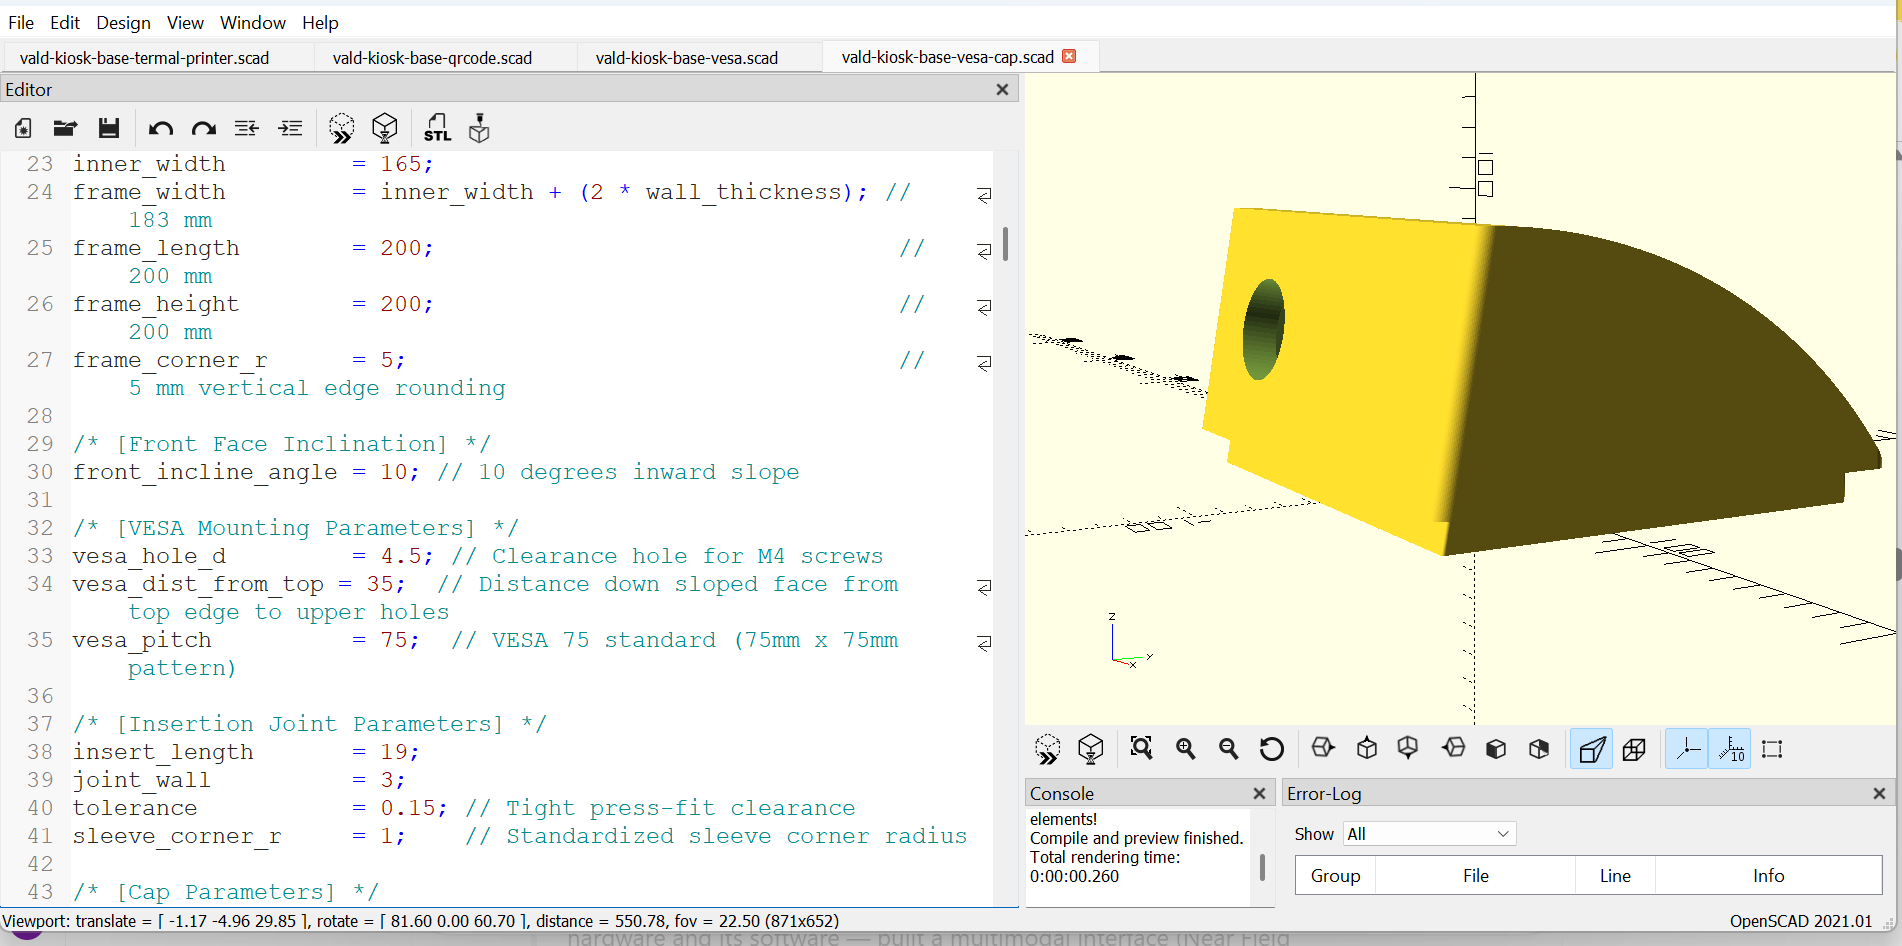Switch to vald-kiosk-base-vesa.scad tab

coord(687,58)
